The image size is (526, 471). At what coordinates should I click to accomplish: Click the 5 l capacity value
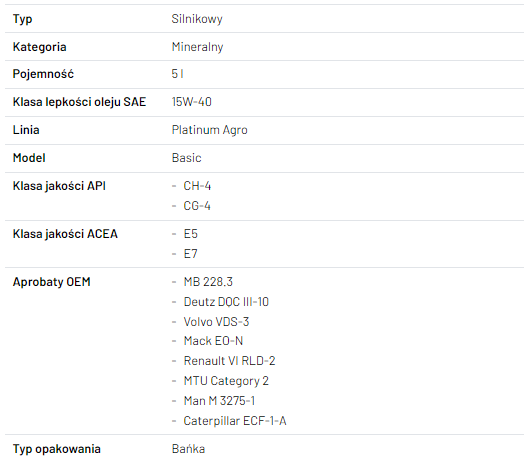(x=177, y=74)
